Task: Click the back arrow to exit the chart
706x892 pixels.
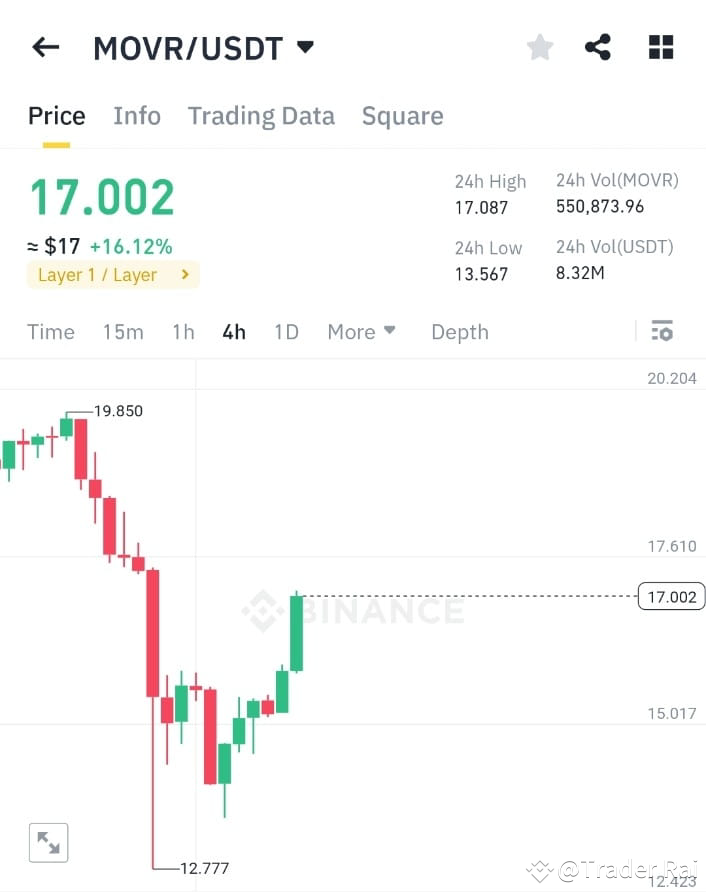Action: point(45,46)
